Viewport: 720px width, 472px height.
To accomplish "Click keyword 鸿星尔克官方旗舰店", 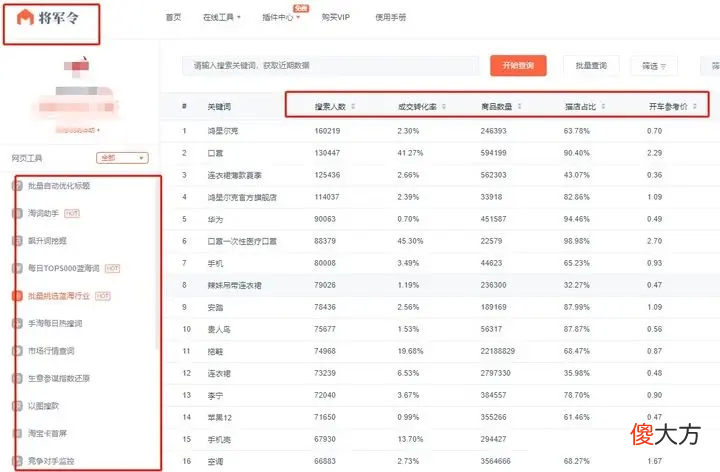I will (x=242, y=197).
